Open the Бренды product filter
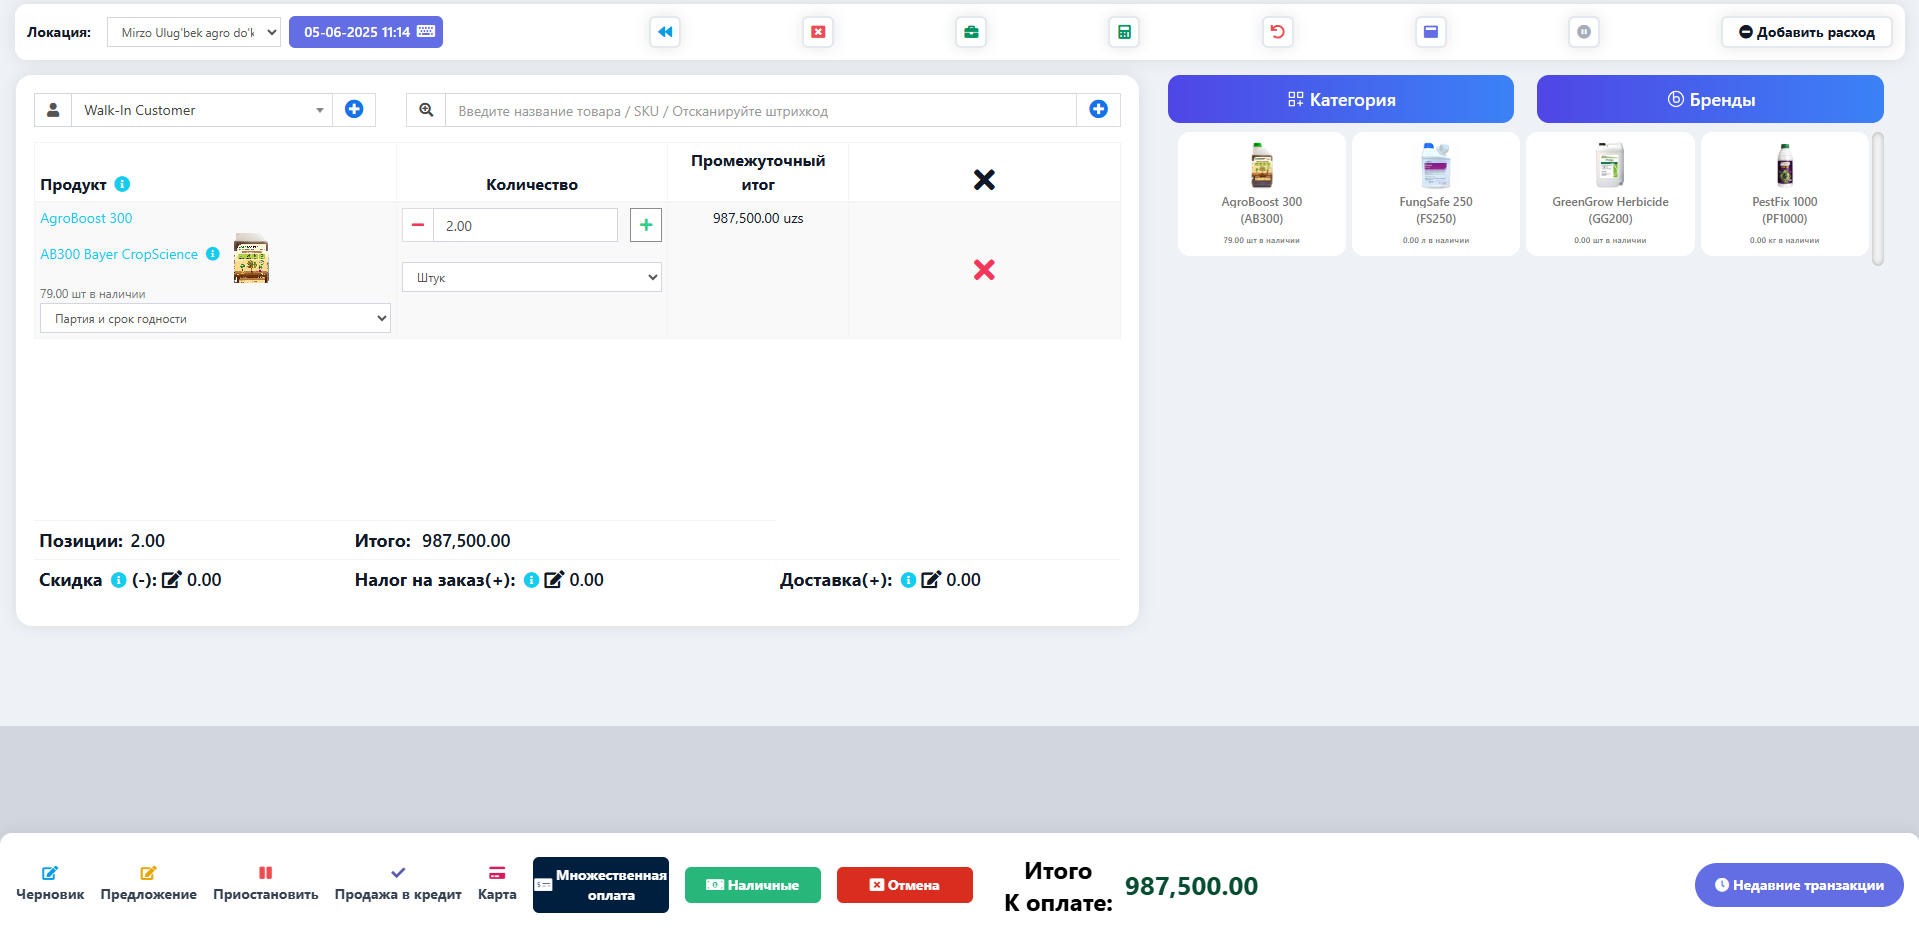Screen dimensions: 1919x945 [x=1709, y=100]
